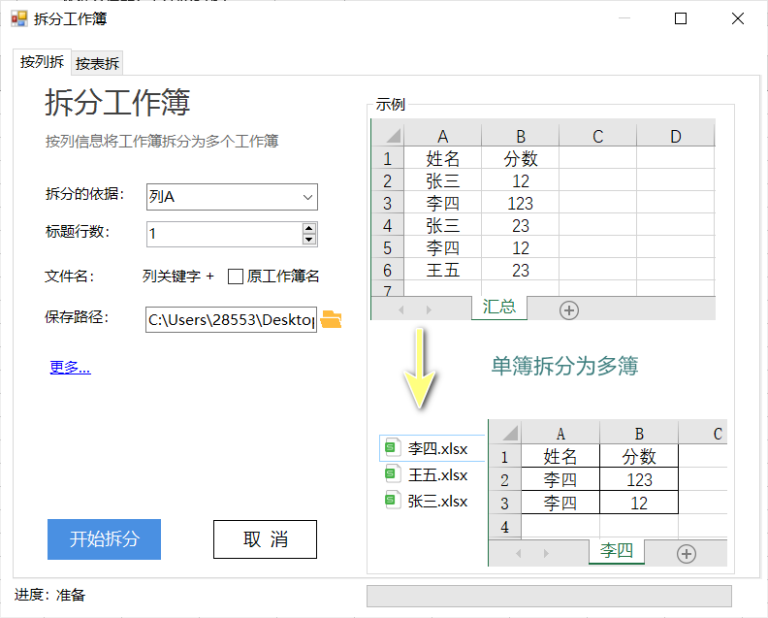Open the 更多... link
This screenshot has width=768, height=618.
(70, 367)
